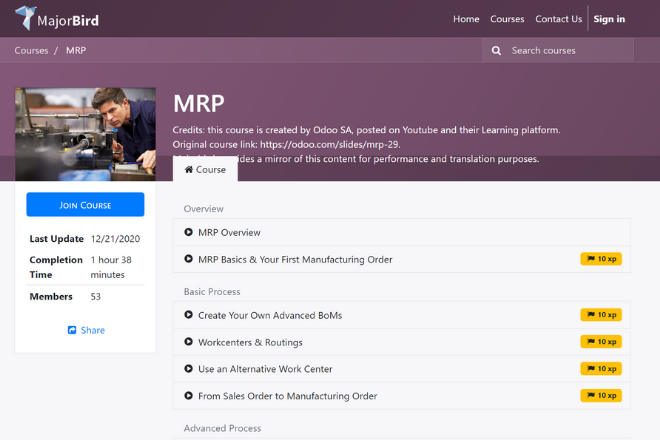Navigate to Courses breadcrumb link

[31, 50]
